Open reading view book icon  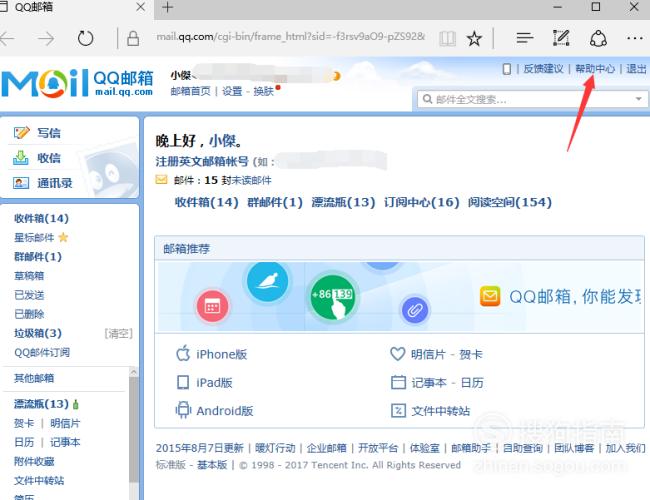tap(447, 39)
